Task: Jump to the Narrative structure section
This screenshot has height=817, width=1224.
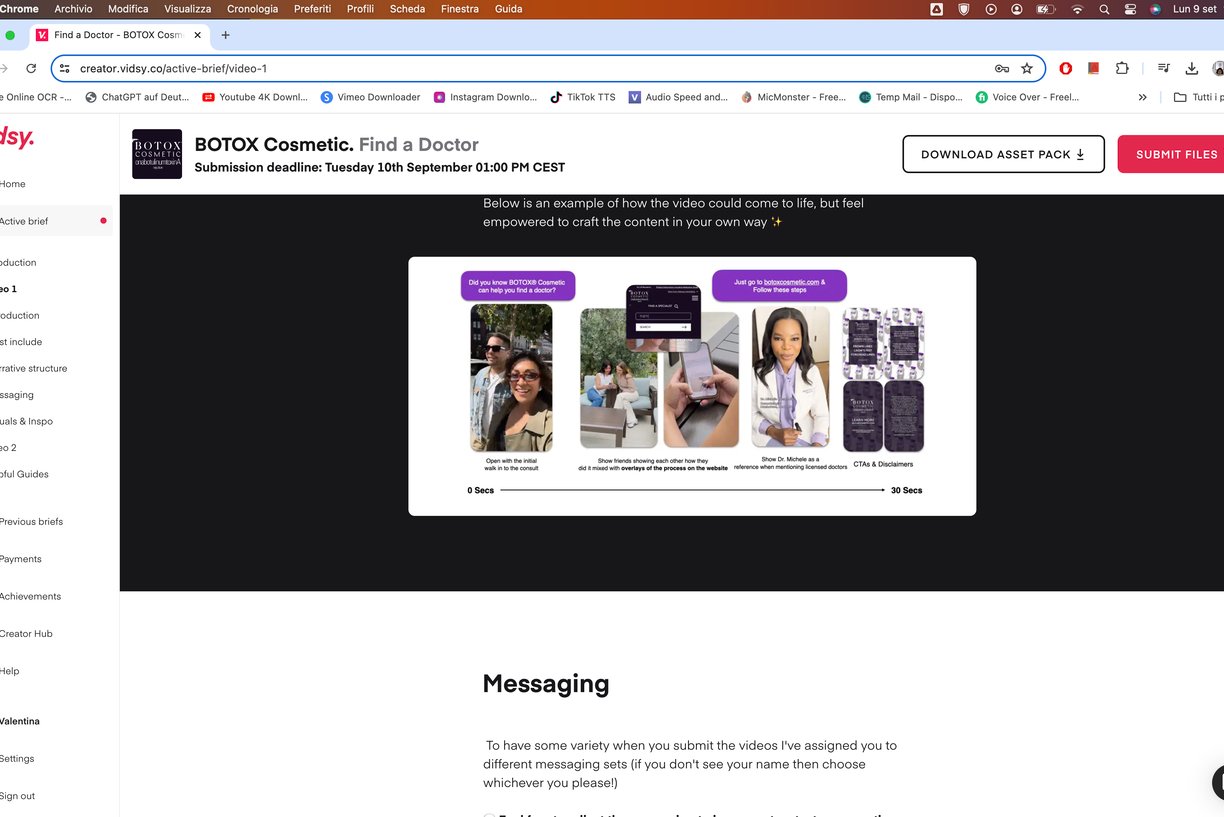Action: pos(34,368)
